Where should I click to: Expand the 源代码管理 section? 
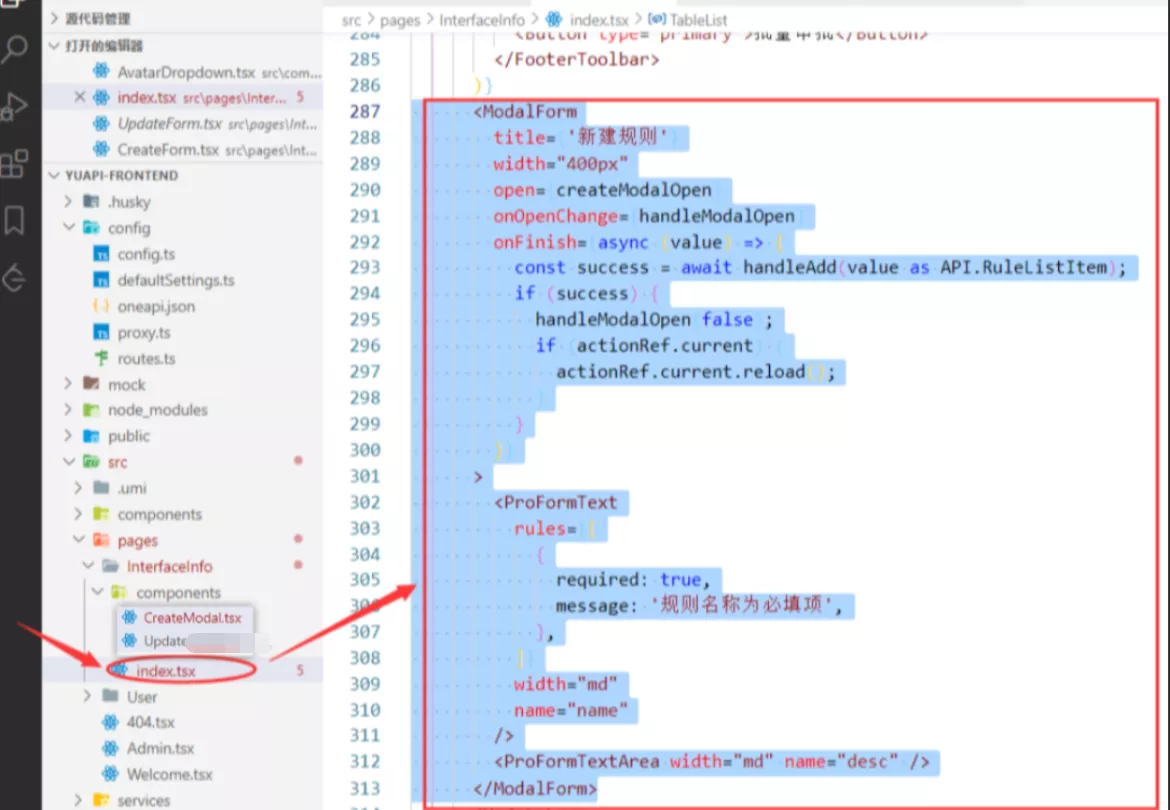[54, 18]
